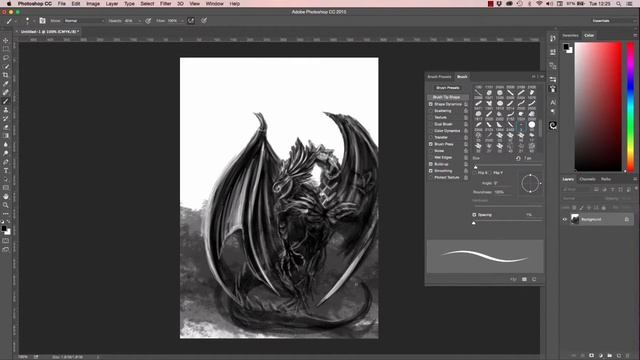Screen dimensions: 640x360
Task: Open the History panel icon in the dock
Action: coord(553,38)
